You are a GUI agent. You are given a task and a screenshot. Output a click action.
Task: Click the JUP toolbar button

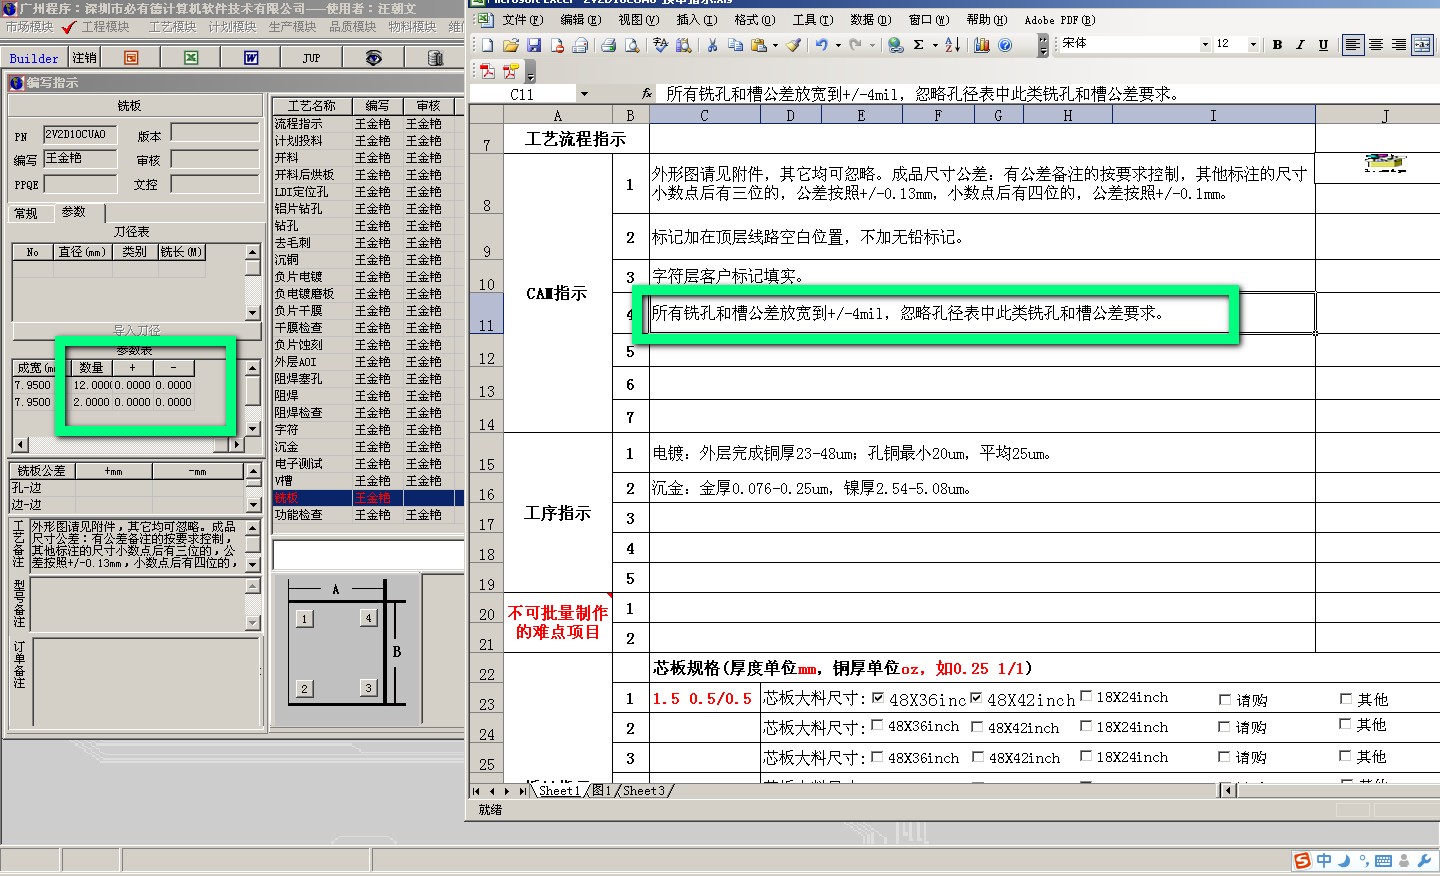tap(312, 58)
